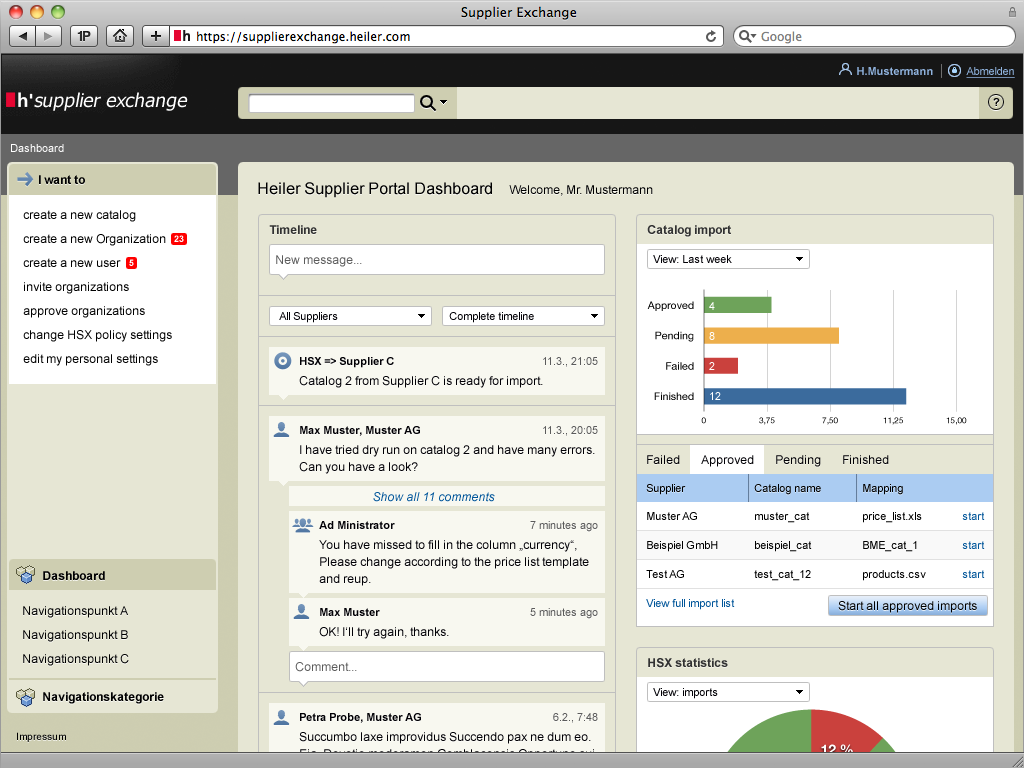Click create a new Organization
Screen dimensions: 1024x768
pos(95,239)
